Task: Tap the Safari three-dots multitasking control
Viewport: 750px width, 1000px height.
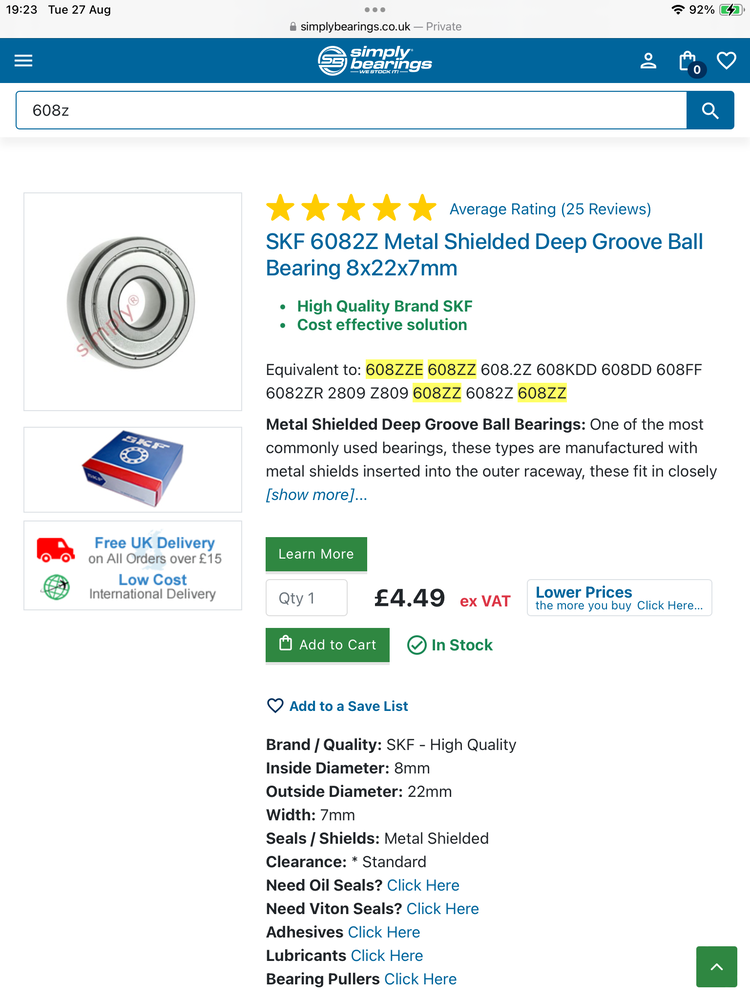Action: pyautogui.click(x=375, y=10)
